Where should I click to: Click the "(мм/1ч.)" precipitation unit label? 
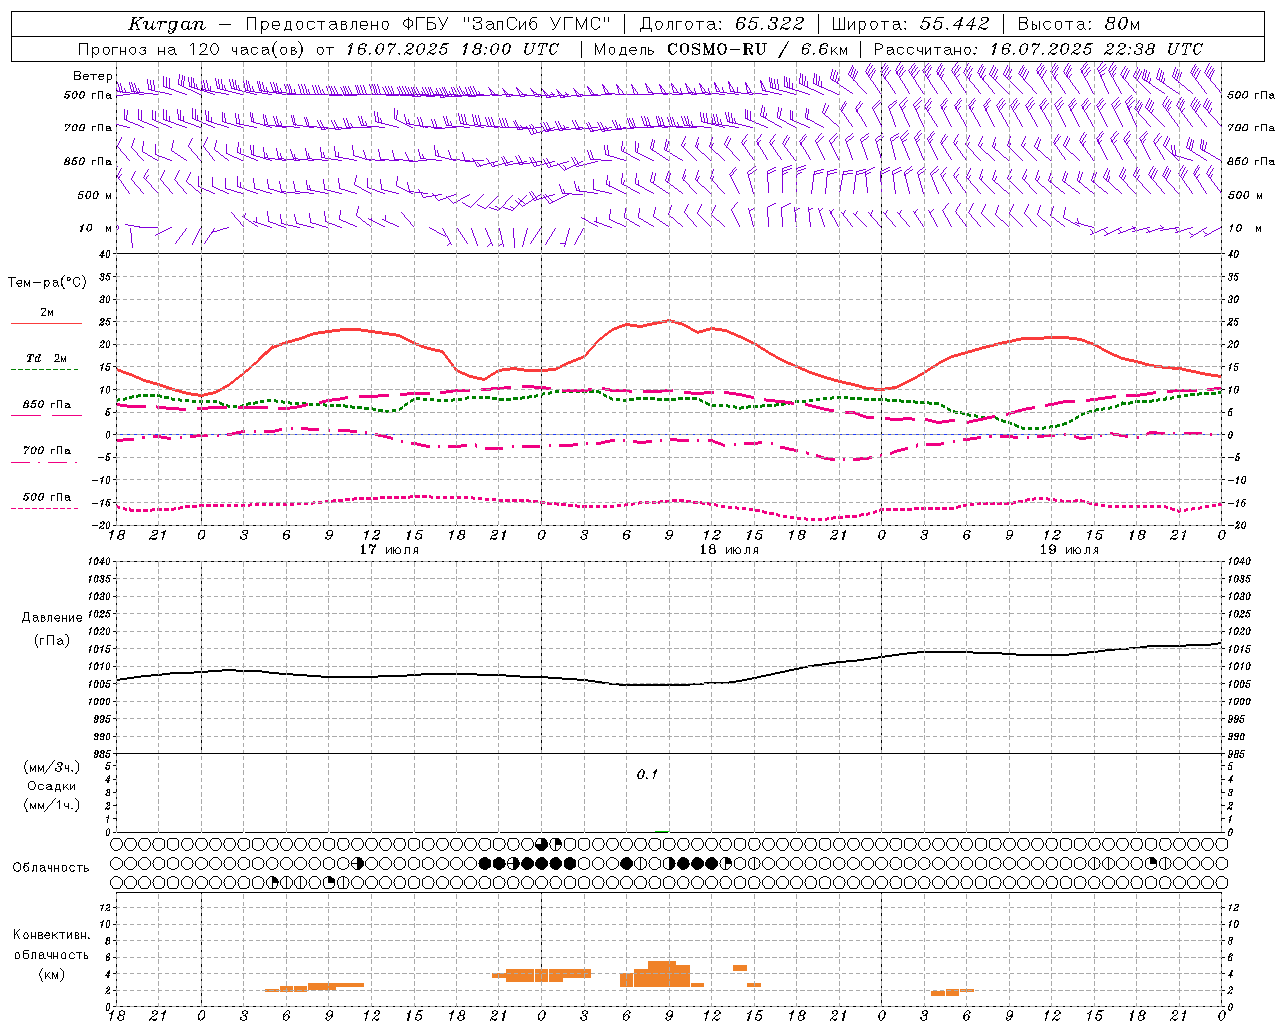52,805
